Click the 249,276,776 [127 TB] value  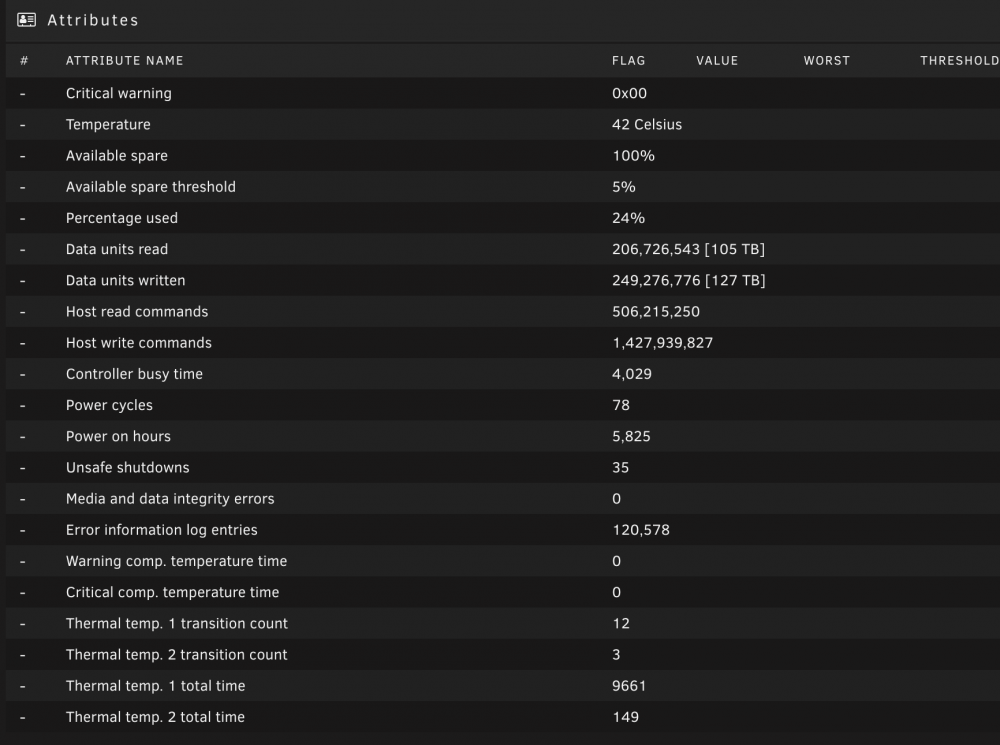(x=689, y=281)
